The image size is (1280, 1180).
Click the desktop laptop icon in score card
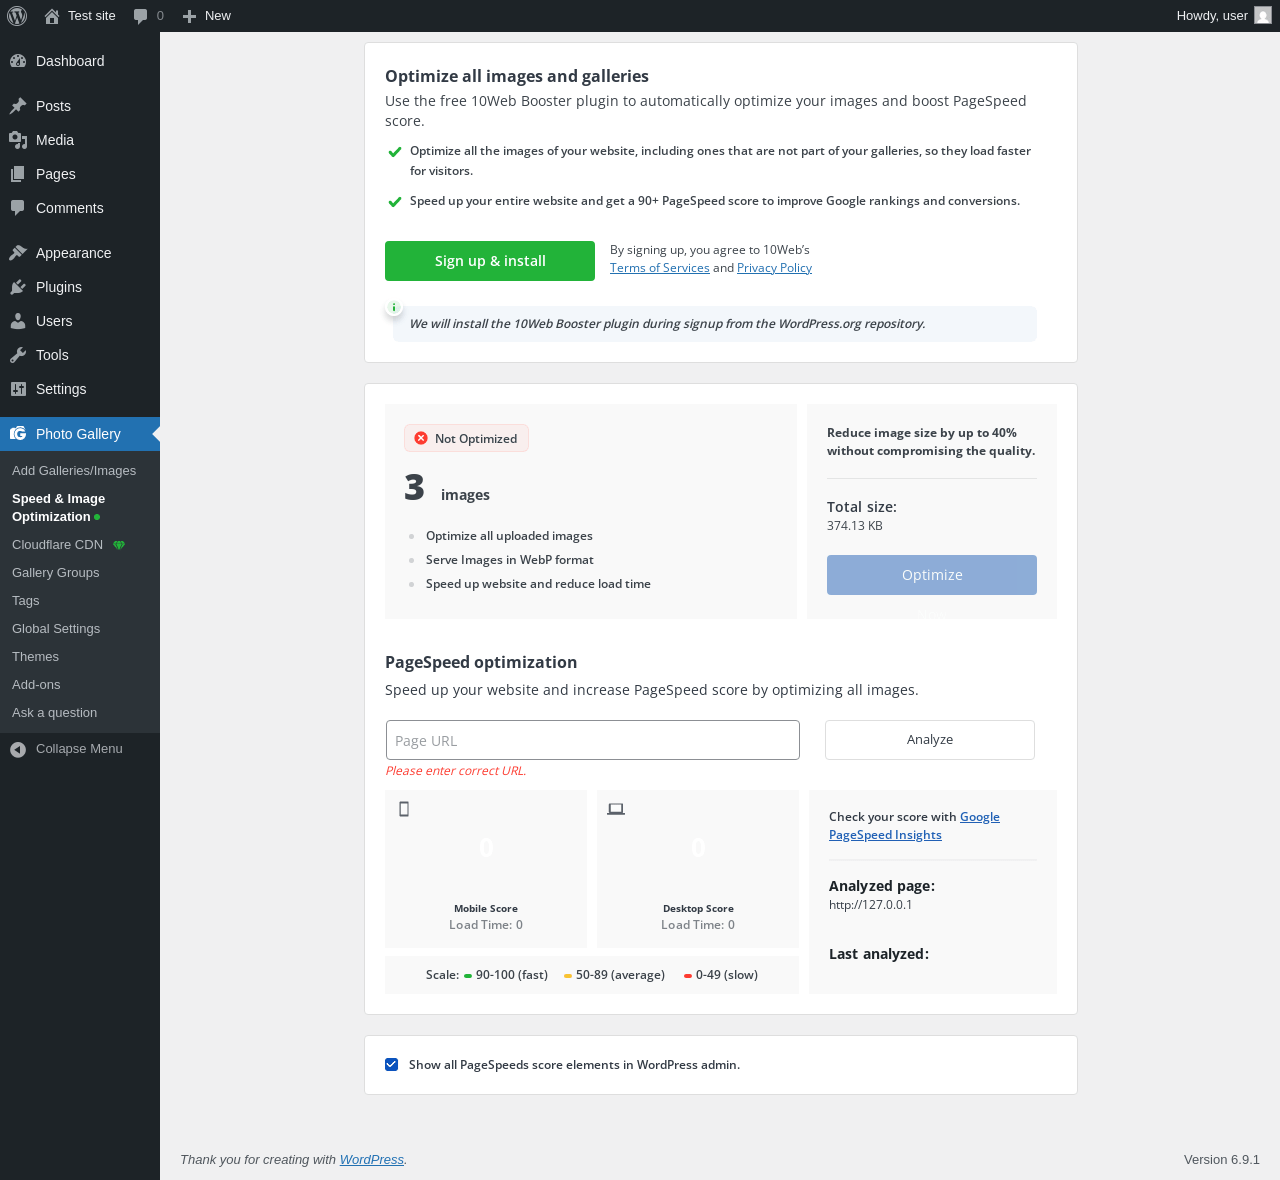tap(616, 809)
